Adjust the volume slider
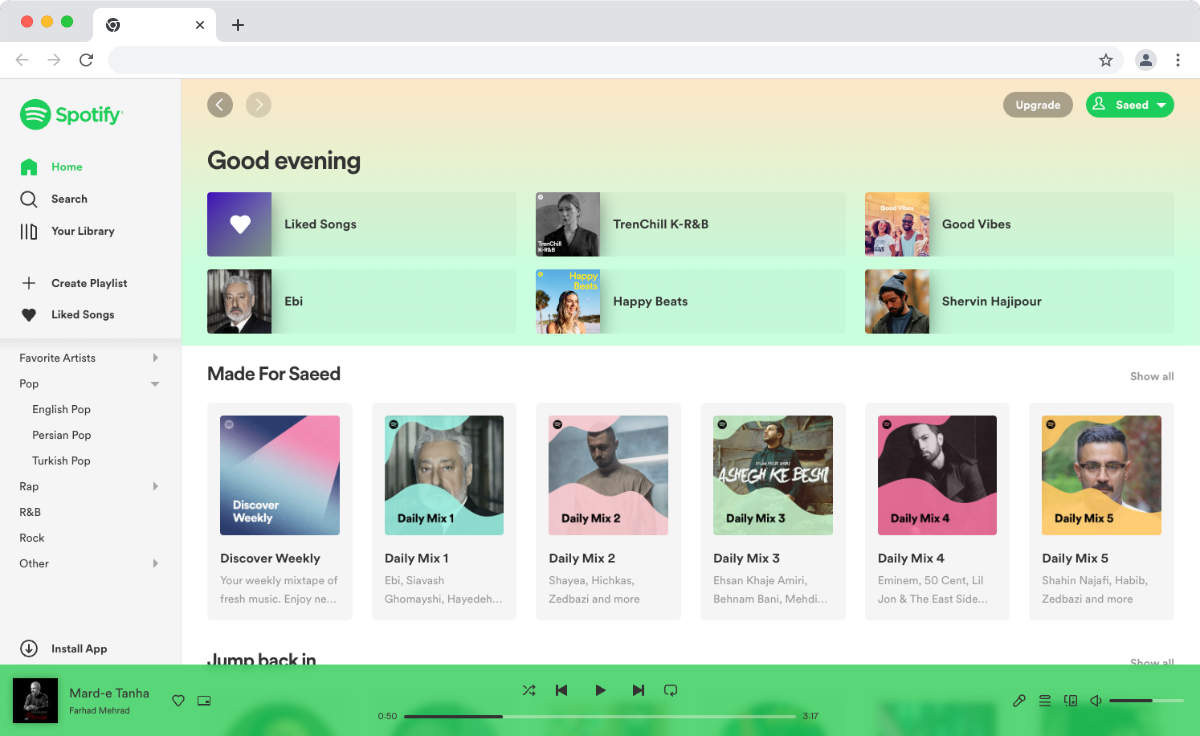1200x736 pixels. point(1146,701)
